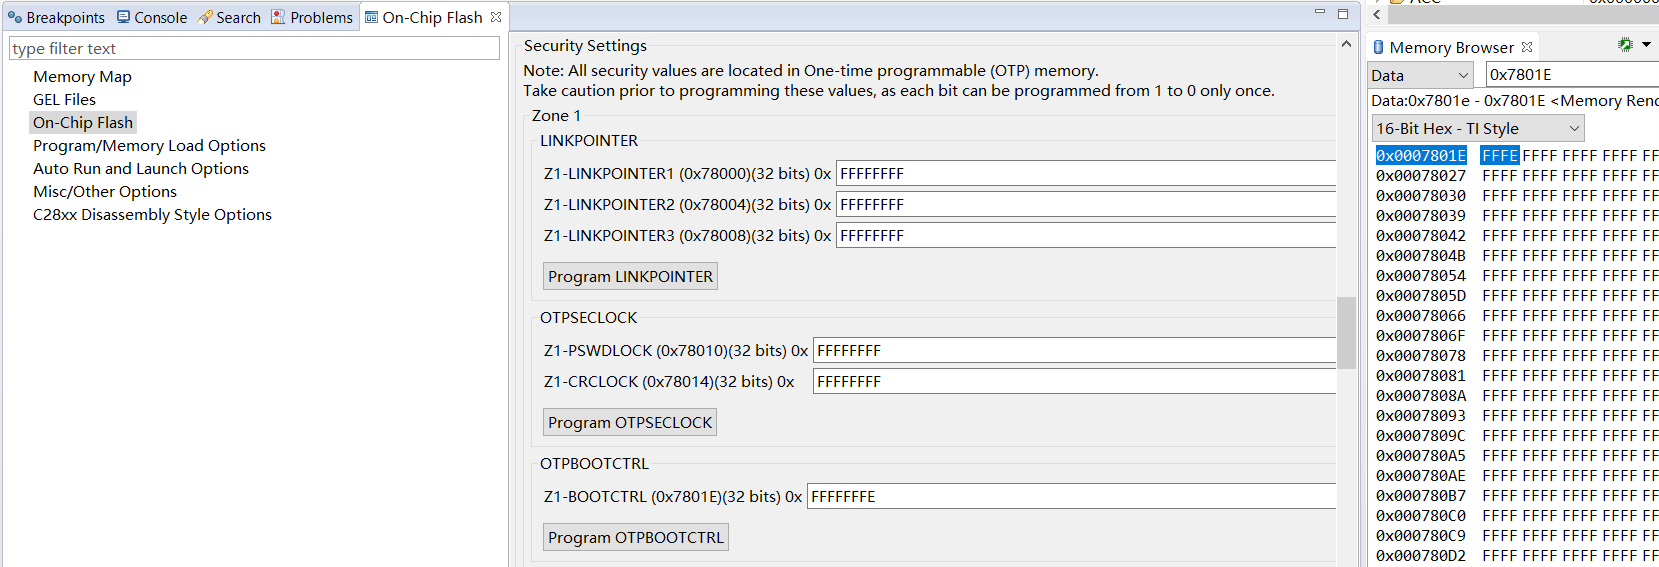
Task: Close the Memory Browser view
Action: (1527, 47)
